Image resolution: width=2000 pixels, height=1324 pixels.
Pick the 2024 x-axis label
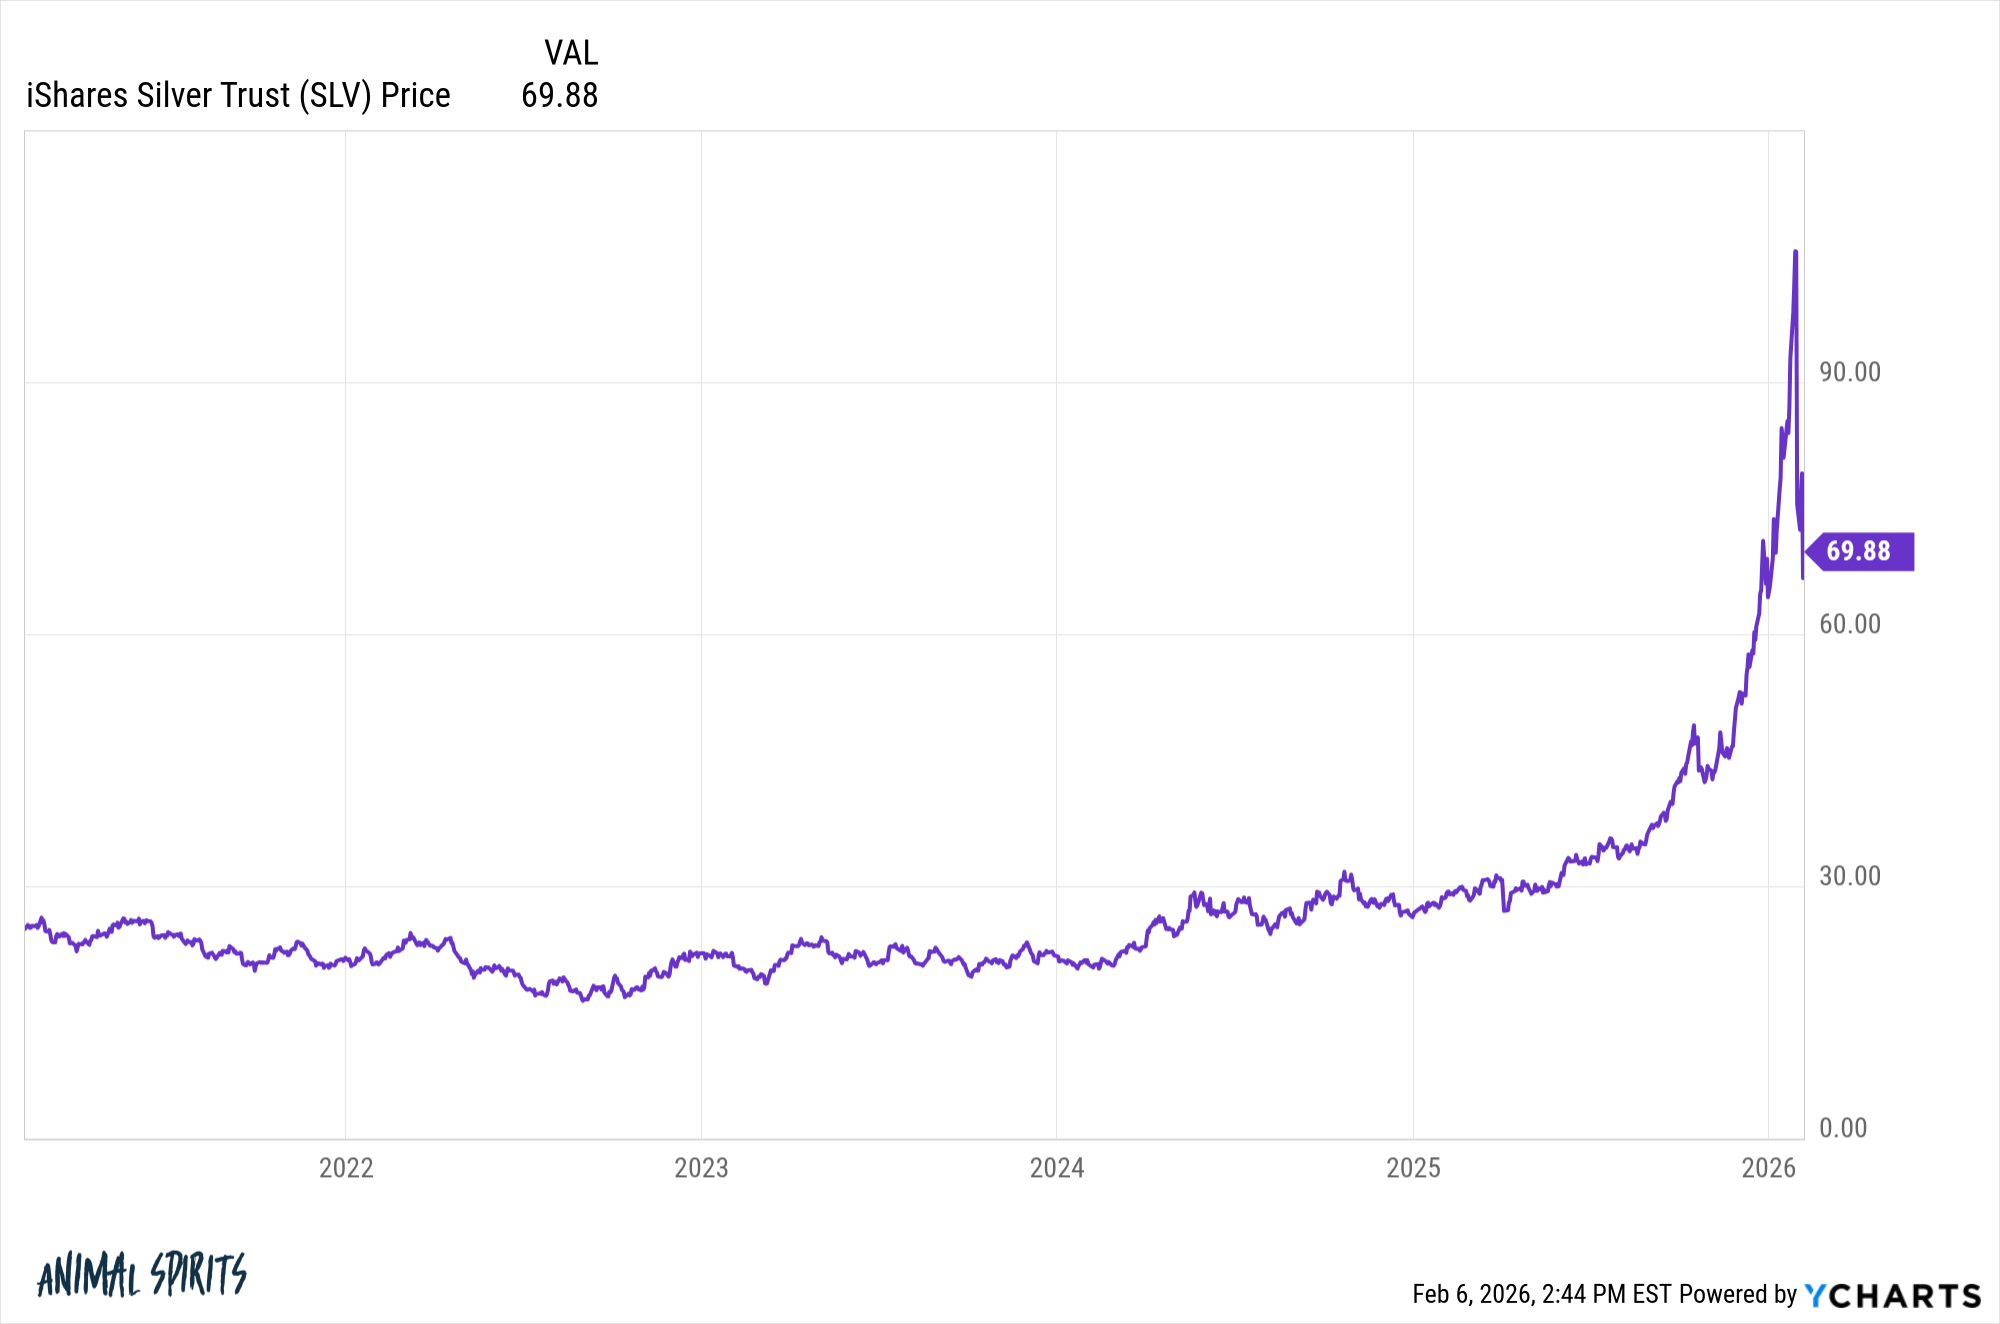(1057, 1168)
